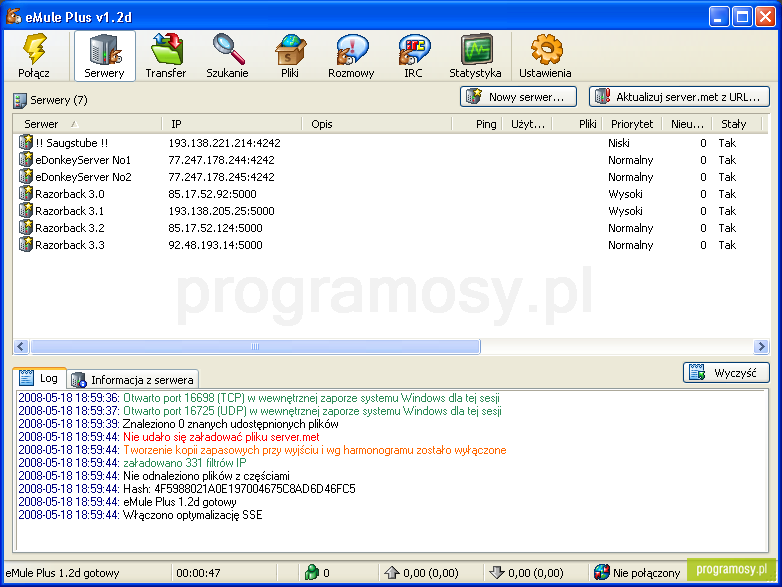
Task: Open the Transfer window
Action: click(166, 56)
